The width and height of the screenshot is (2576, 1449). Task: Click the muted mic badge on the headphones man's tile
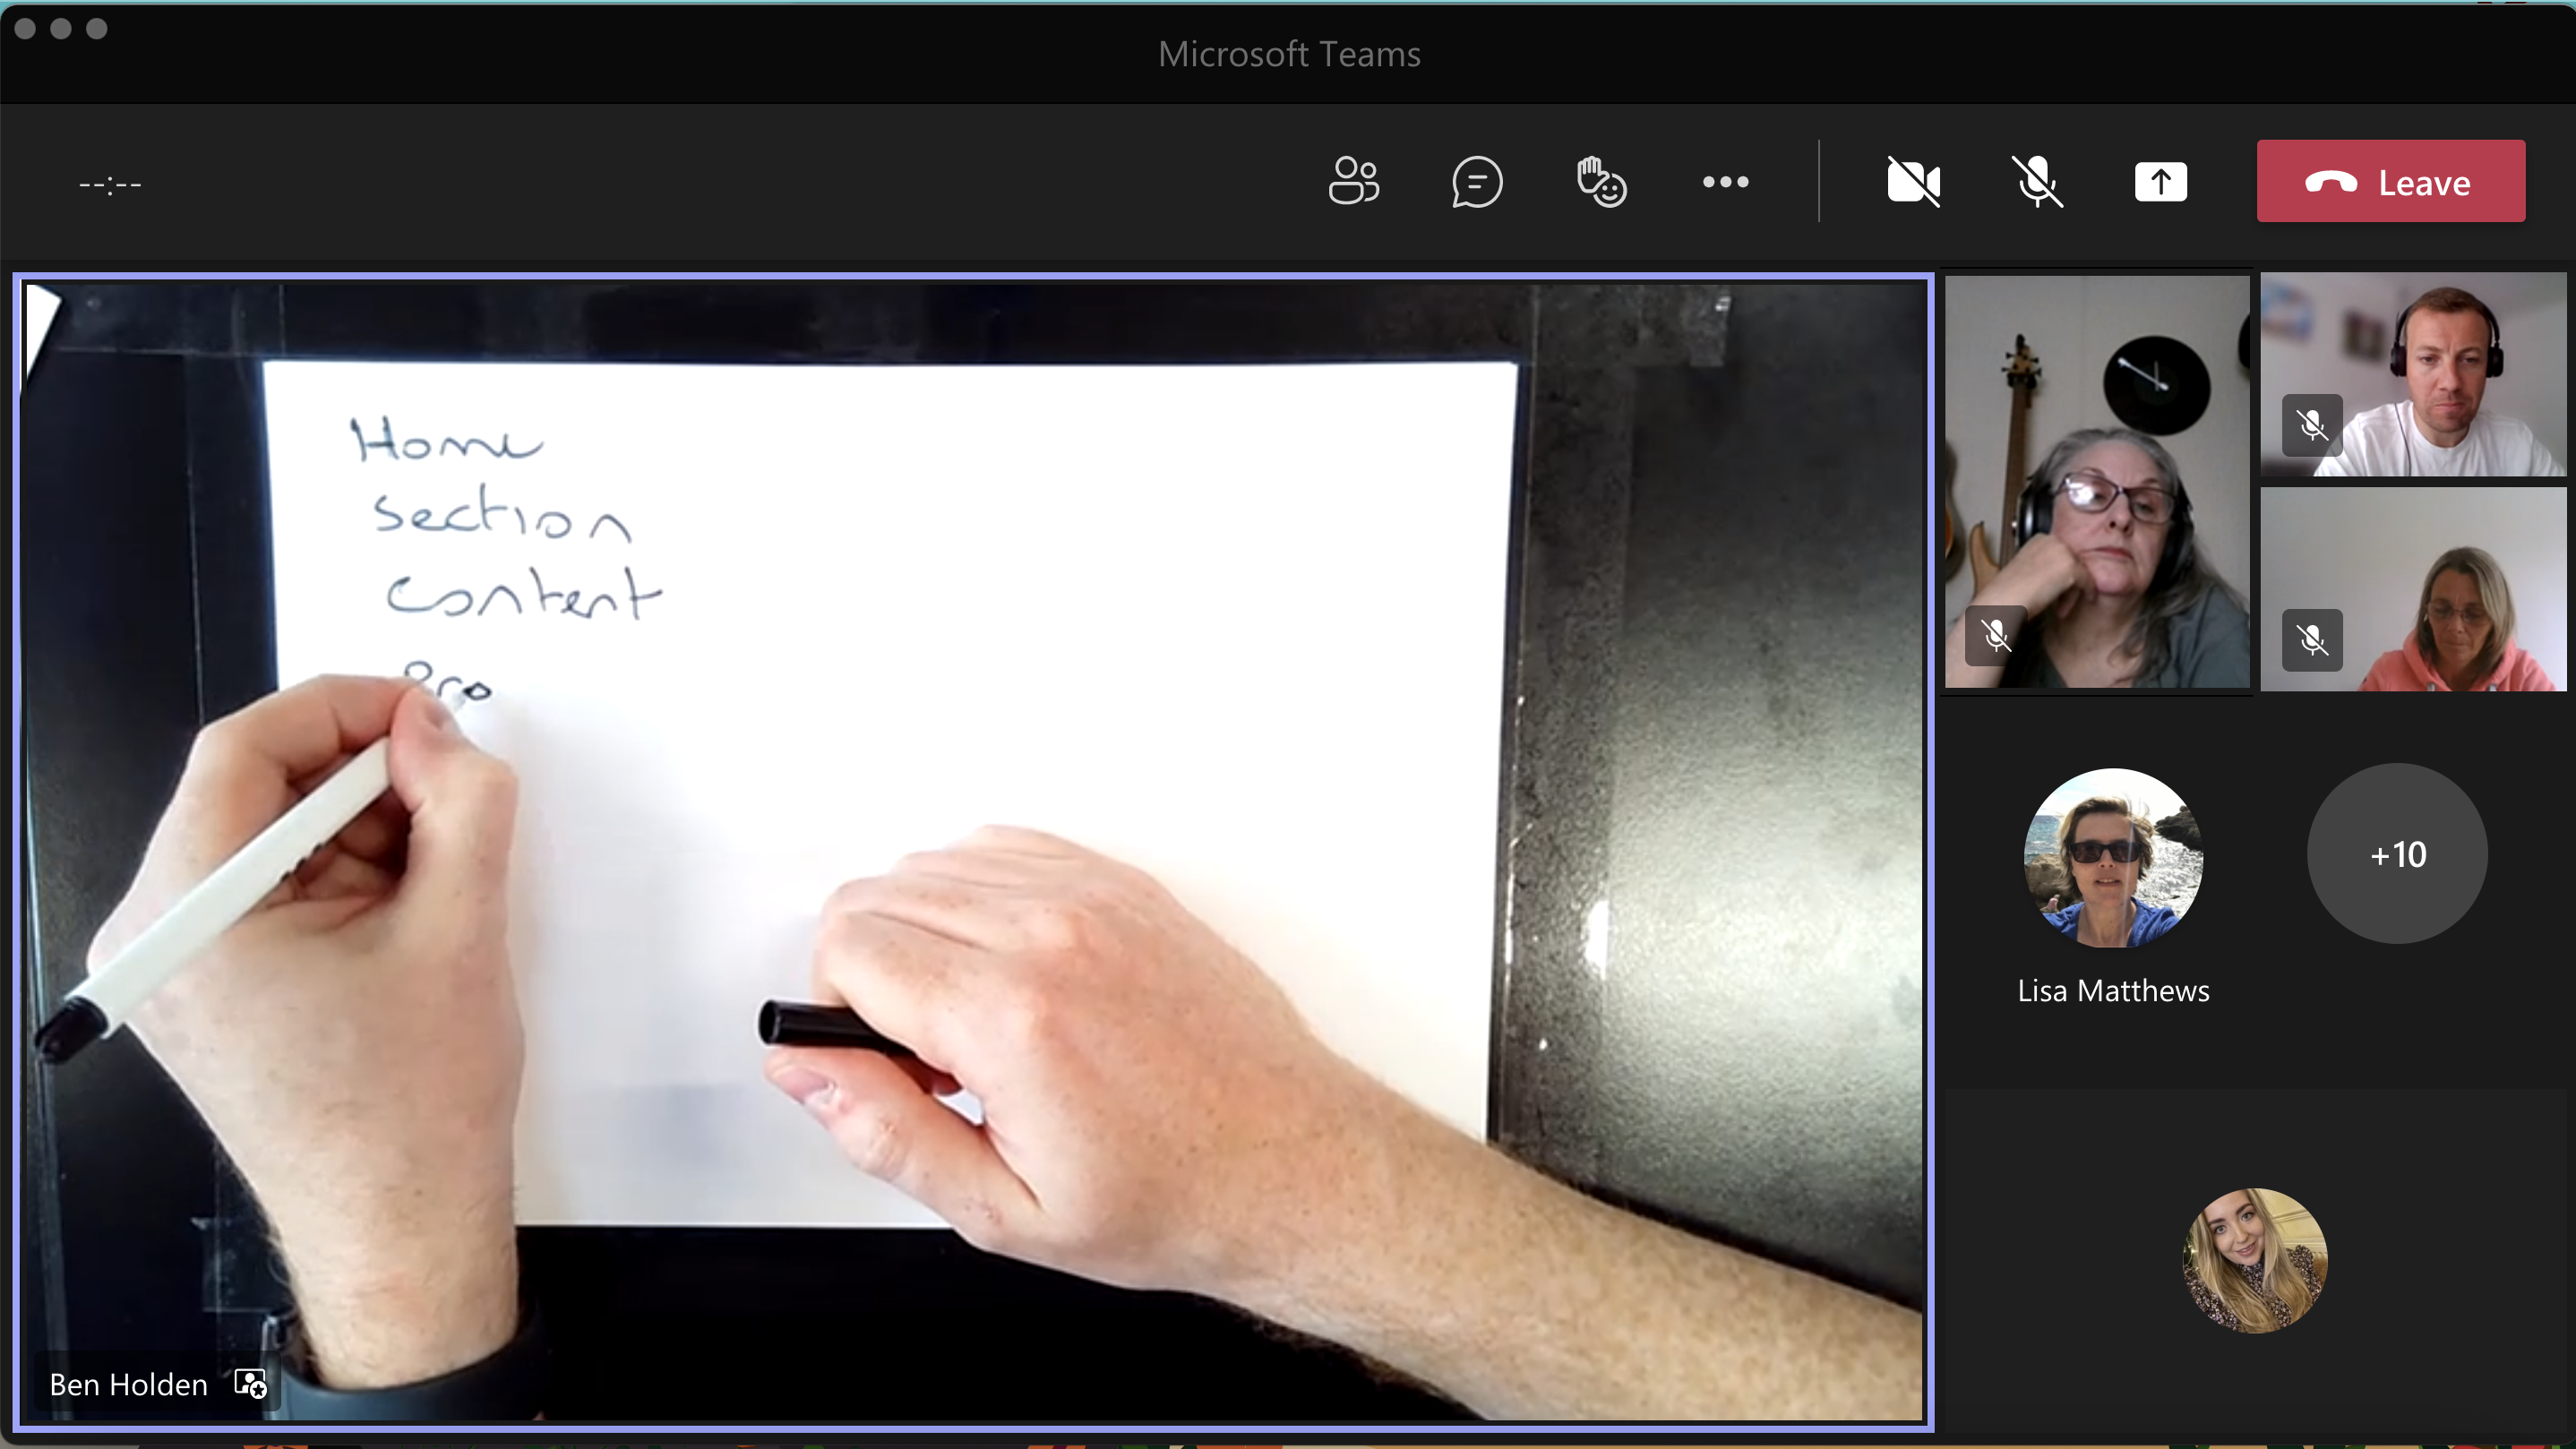point(2314,426)
